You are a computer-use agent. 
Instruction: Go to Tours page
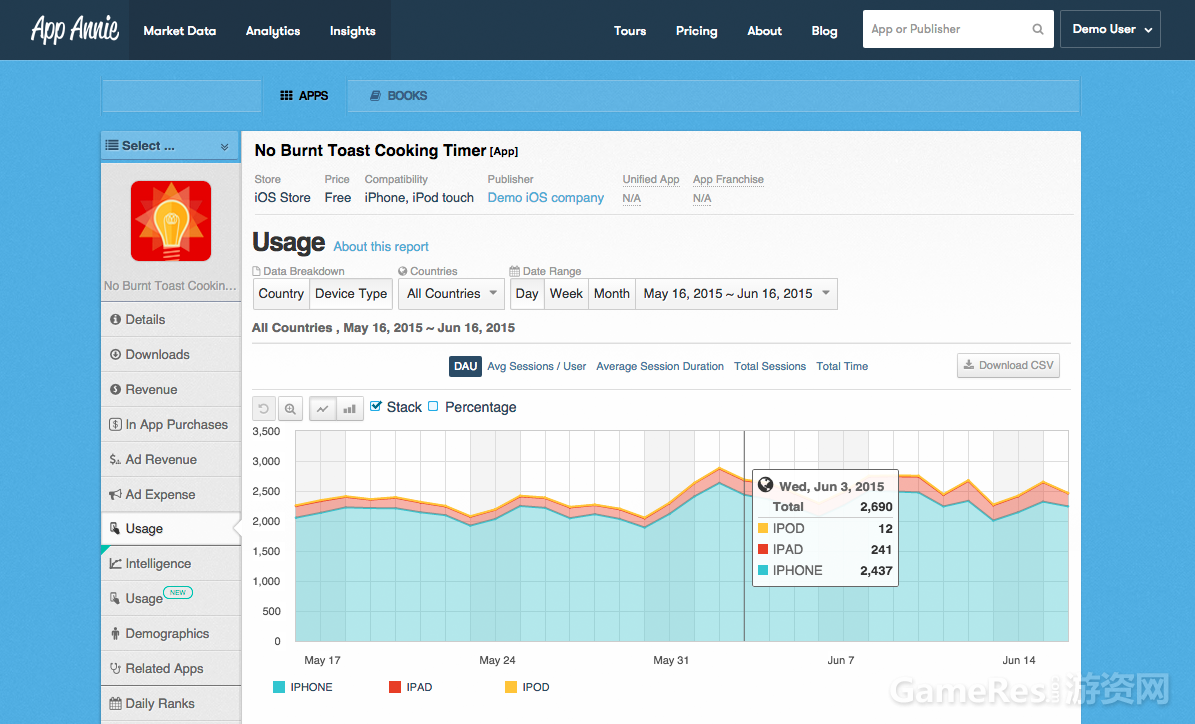(630, 30)
